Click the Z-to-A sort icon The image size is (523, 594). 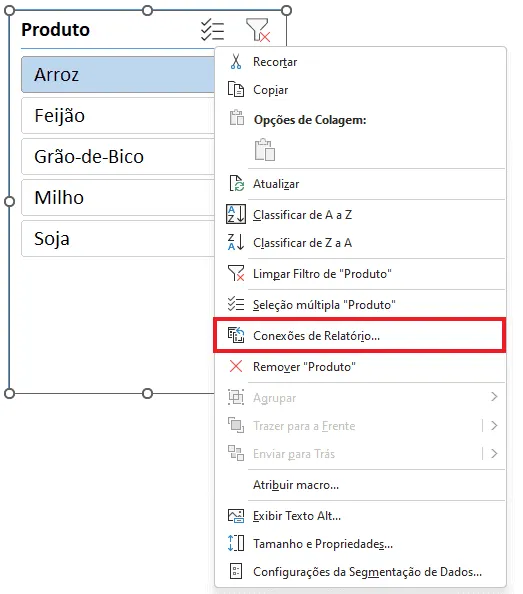236,242
